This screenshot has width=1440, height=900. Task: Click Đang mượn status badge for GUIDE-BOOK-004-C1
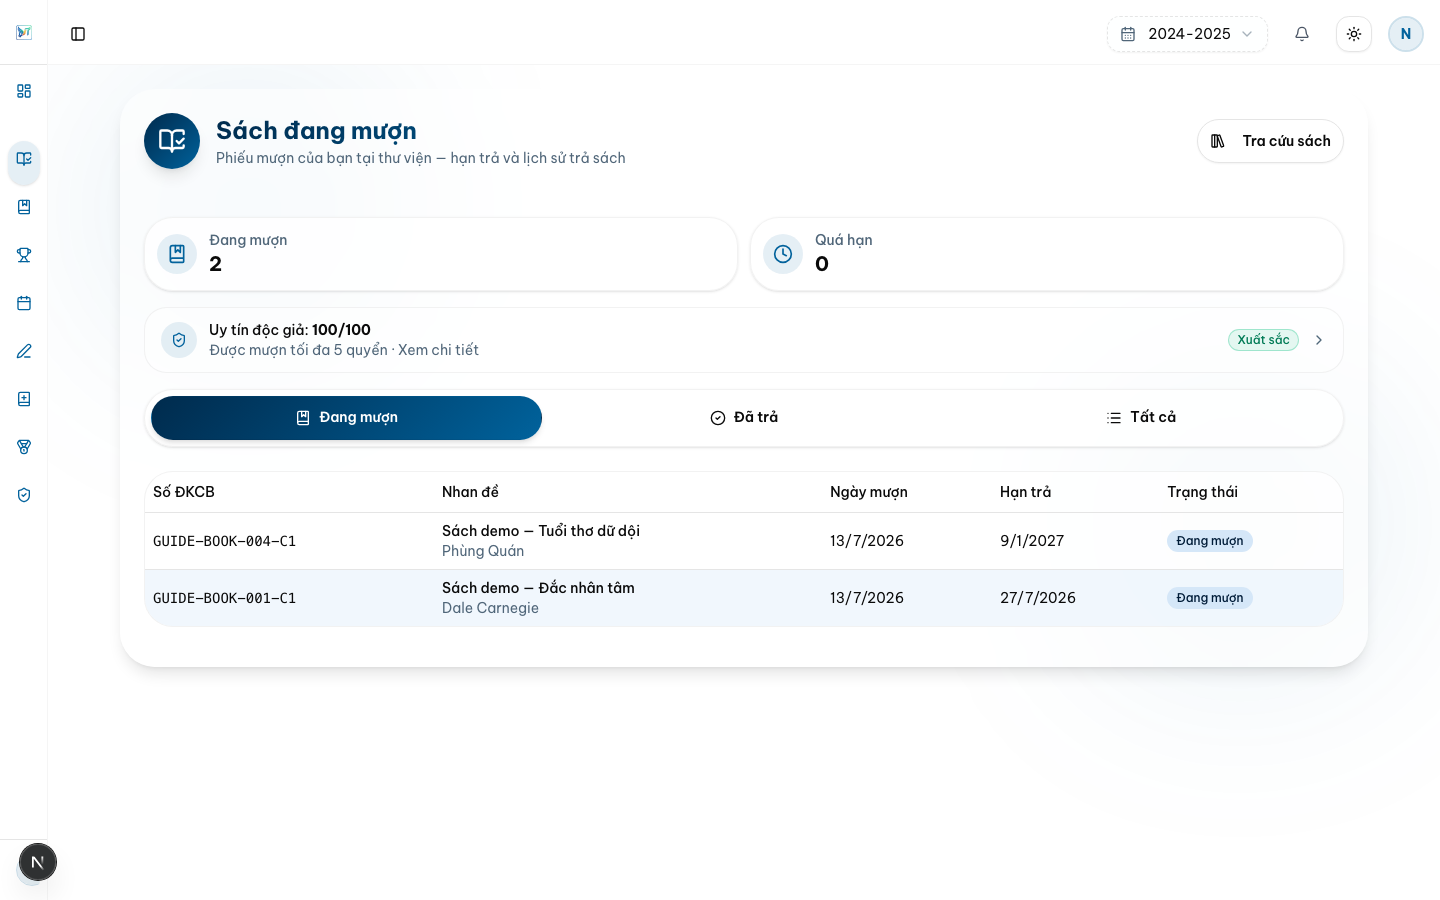(x=1210, y=541)
